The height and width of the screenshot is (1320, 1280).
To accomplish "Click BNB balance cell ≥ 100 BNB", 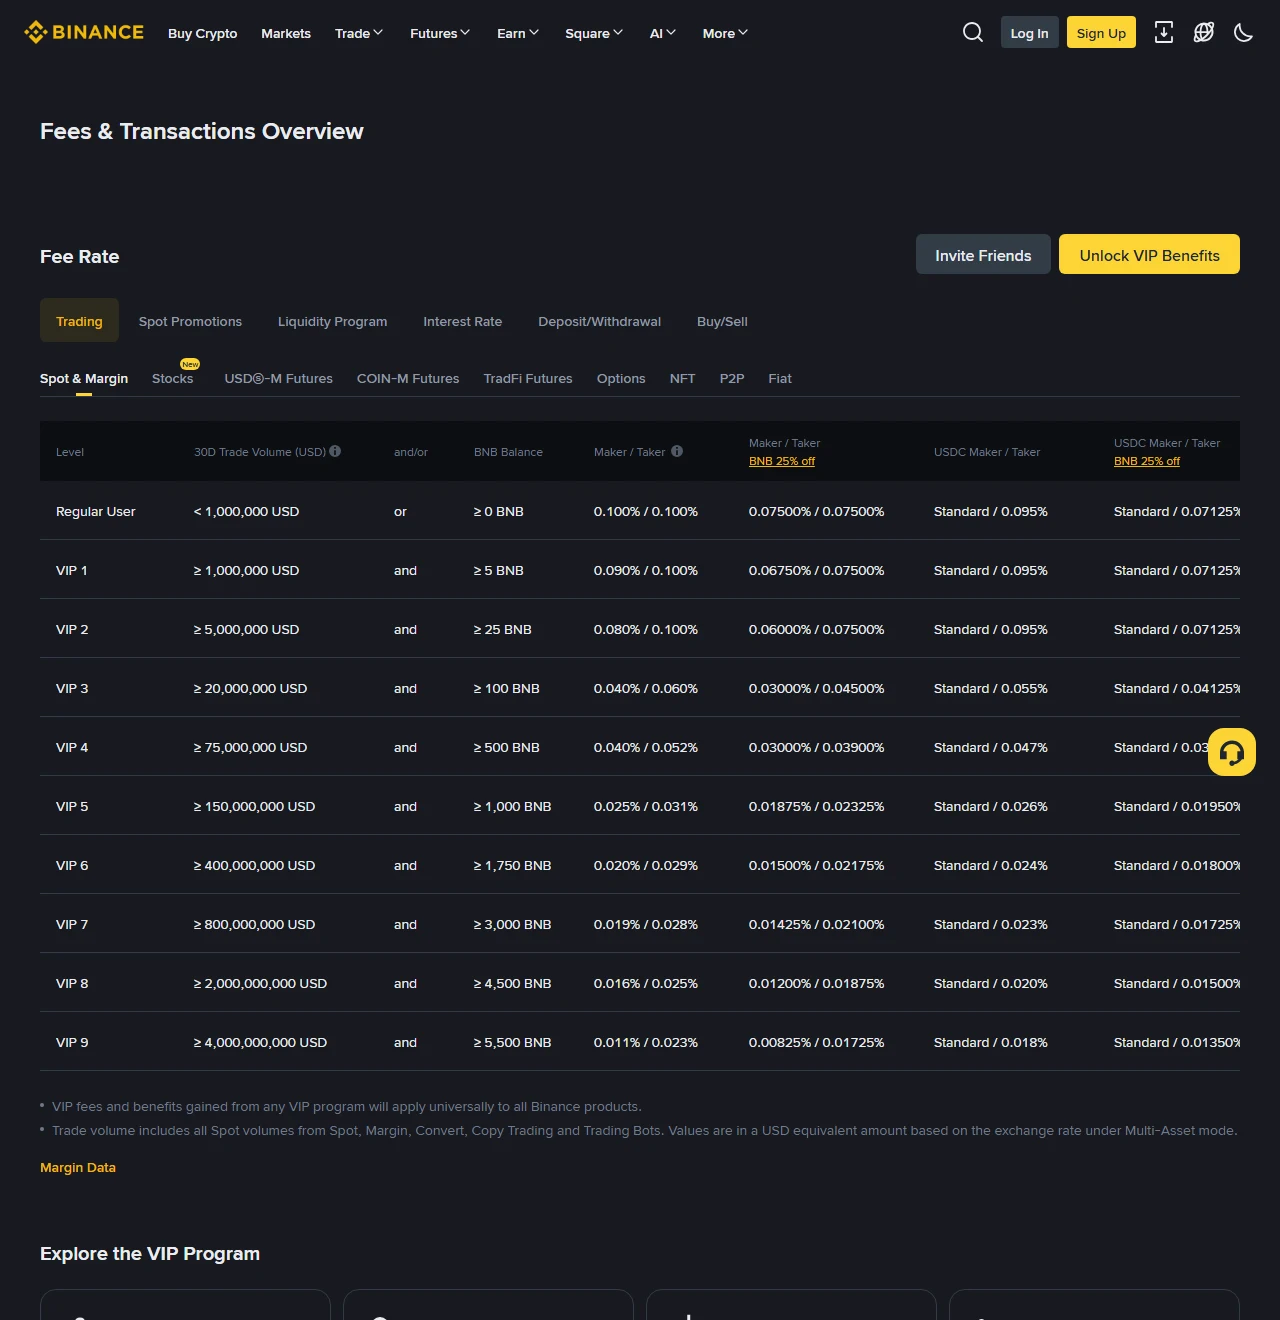I will (x=507, y=688).
